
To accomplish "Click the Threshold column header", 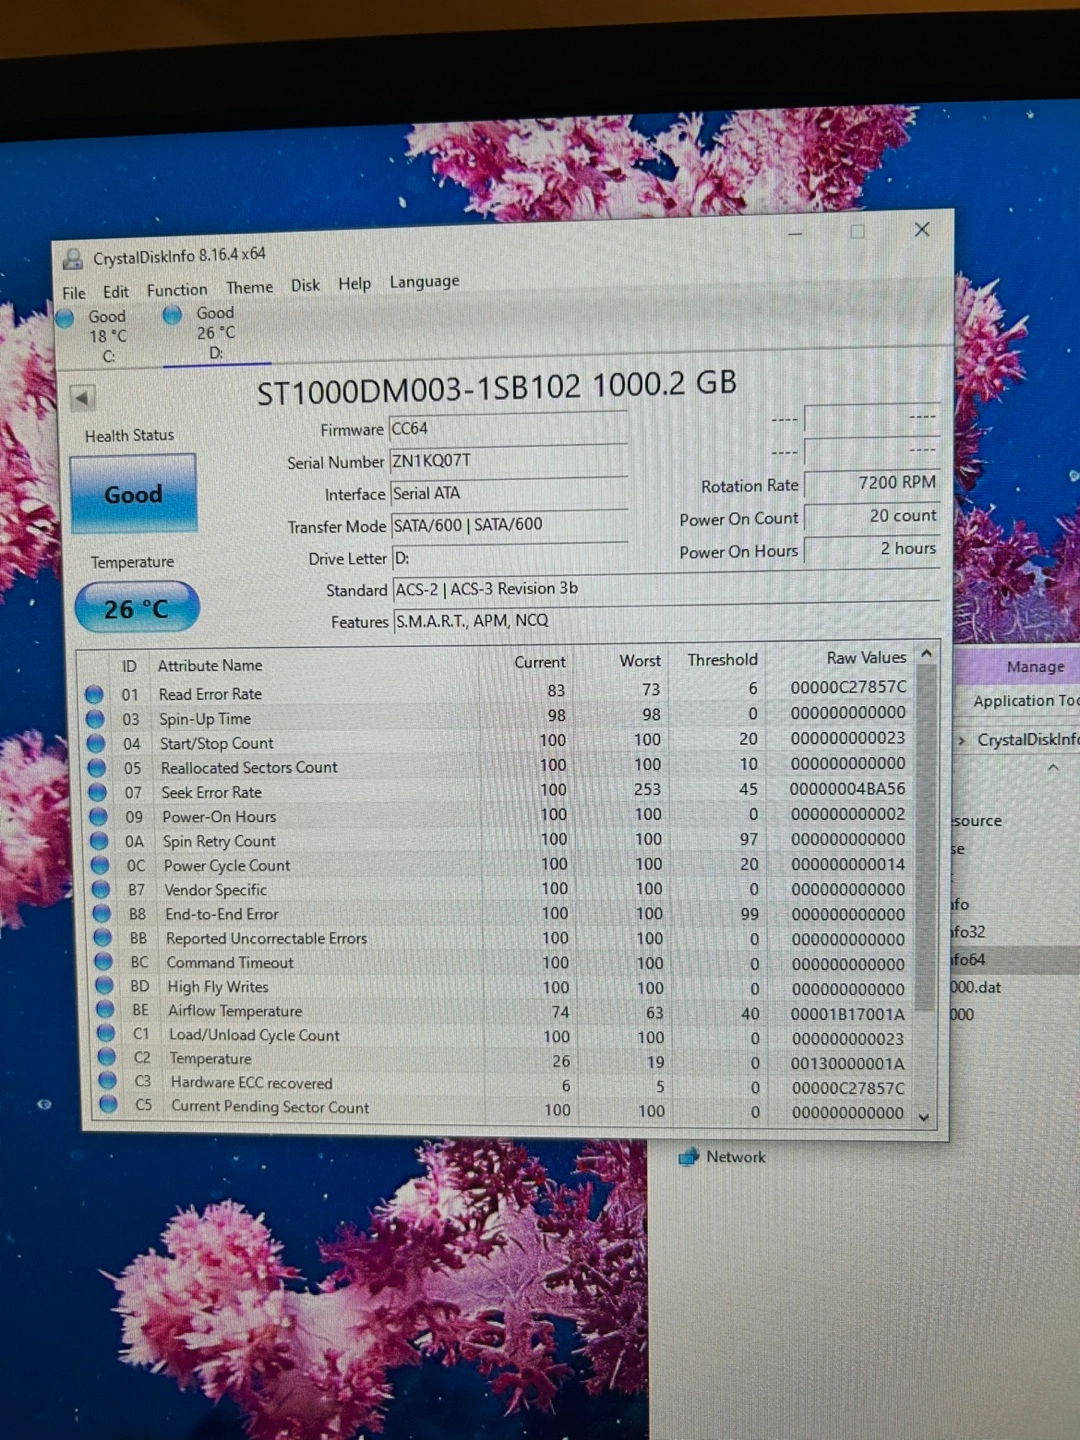I will (722, 660).
